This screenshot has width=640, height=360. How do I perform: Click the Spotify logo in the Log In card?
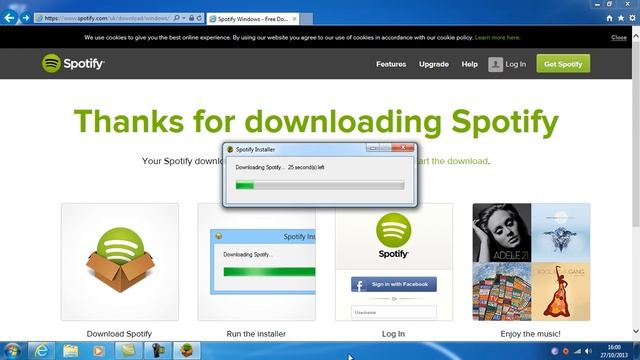393,236
